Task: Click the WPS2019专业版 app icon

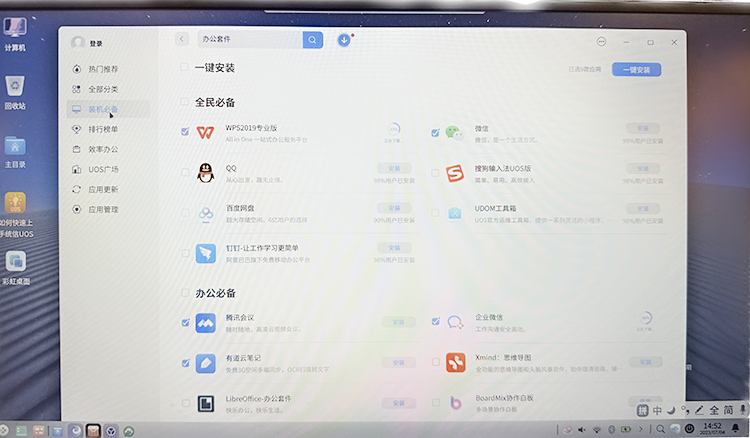Action: 205,132
